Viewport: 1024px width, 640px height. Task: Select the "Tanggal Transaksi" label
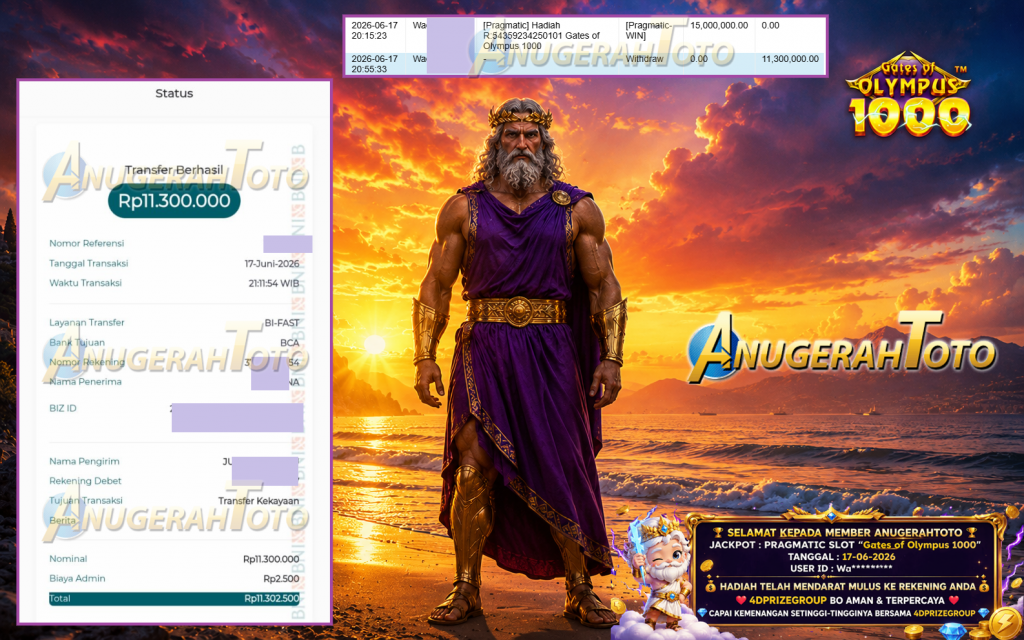pos(89,263)
